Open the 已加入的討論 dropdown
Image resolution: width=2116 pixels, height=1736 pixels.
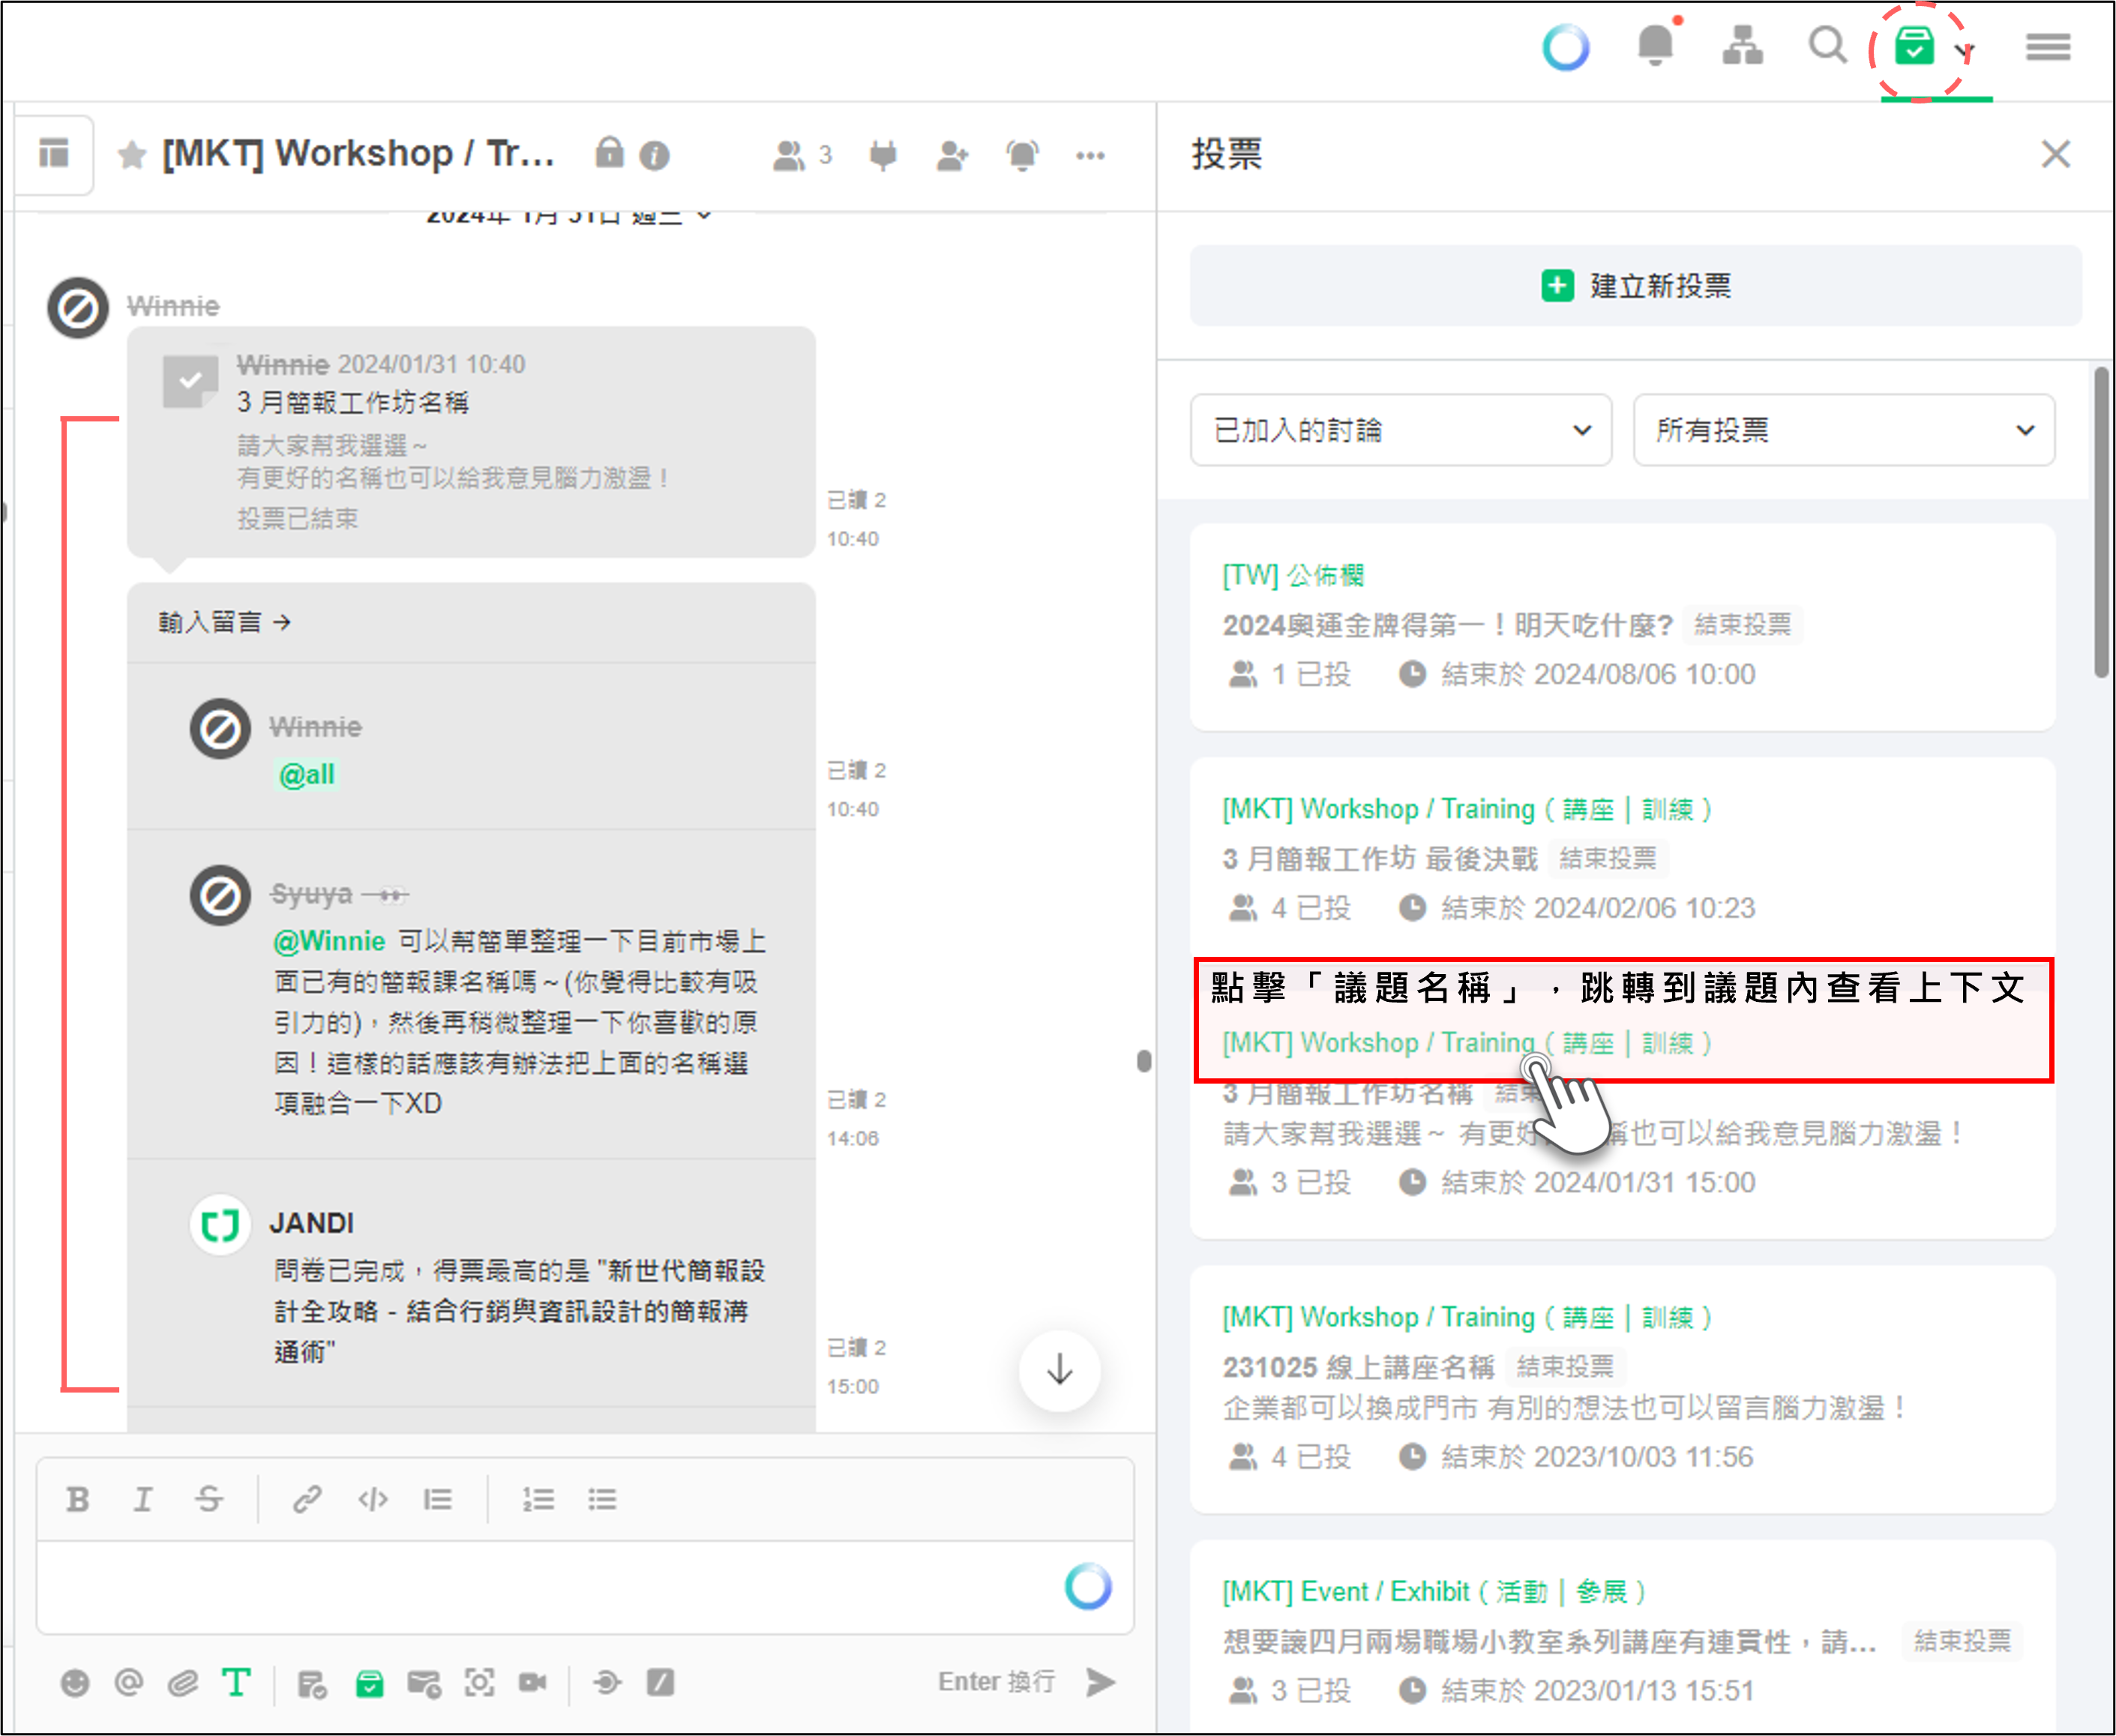tap(1400, 430)
